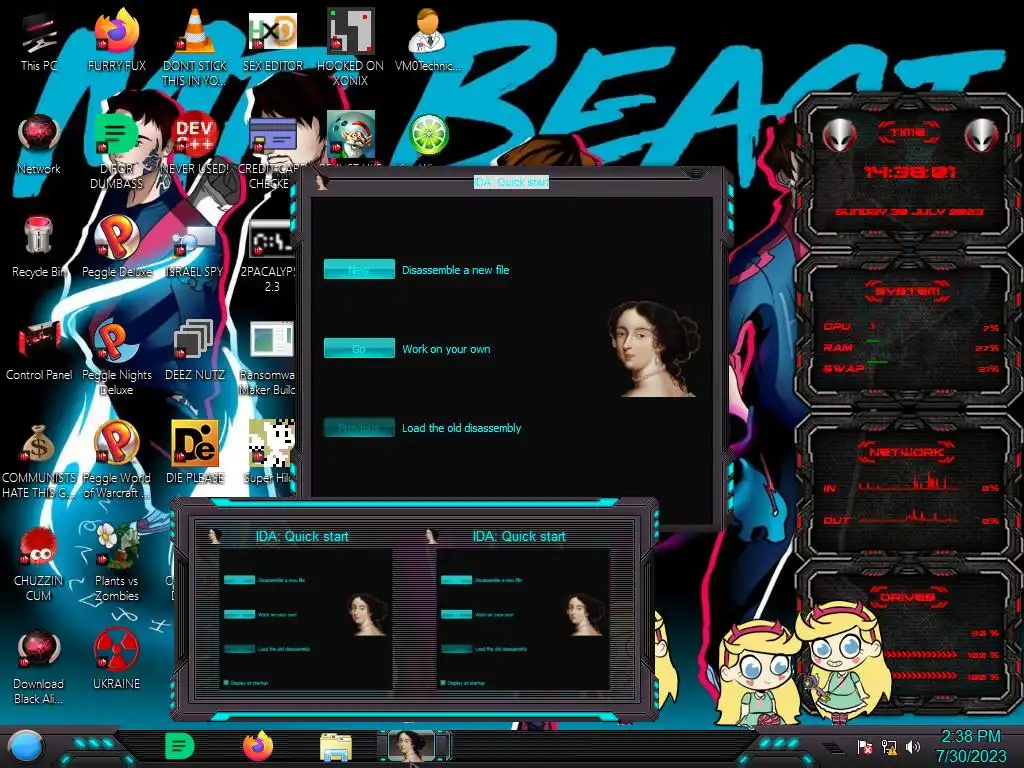
Task: Click the CPU usage bar in System widget
Action: [911, 327]
